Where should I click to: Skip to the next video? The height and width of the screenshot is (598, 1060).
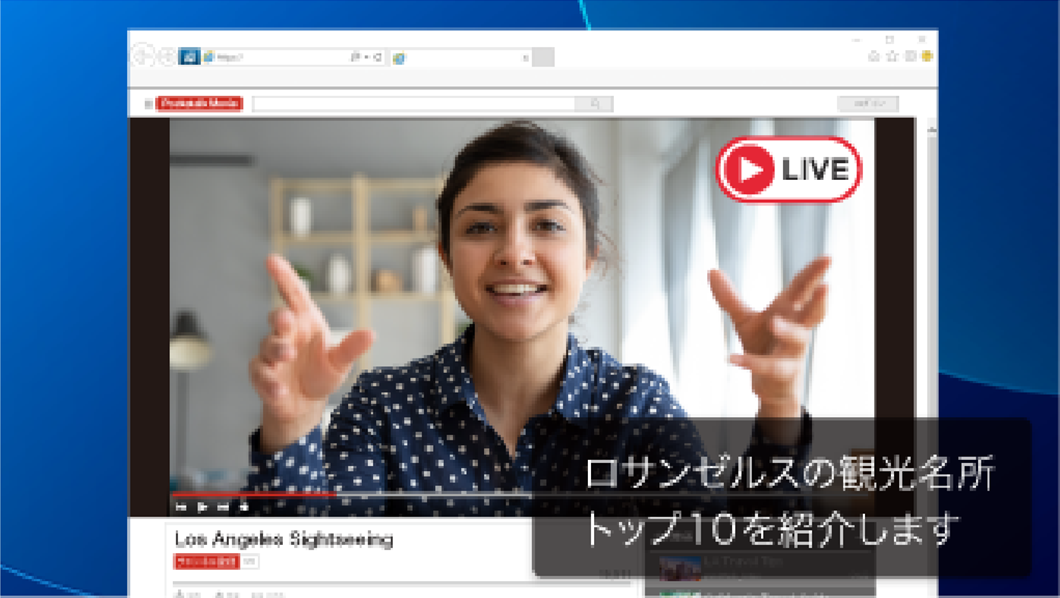tap(223, 507)
